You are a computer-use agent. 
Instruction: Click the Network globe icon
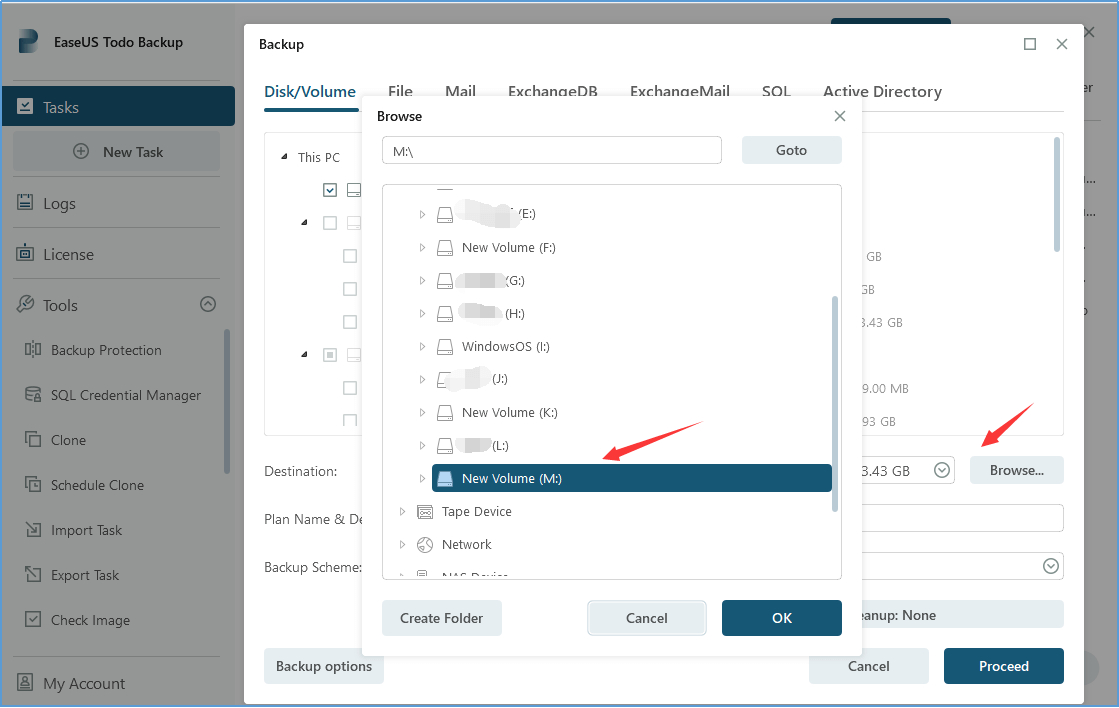pyautogui.click(x=425, y=545)
